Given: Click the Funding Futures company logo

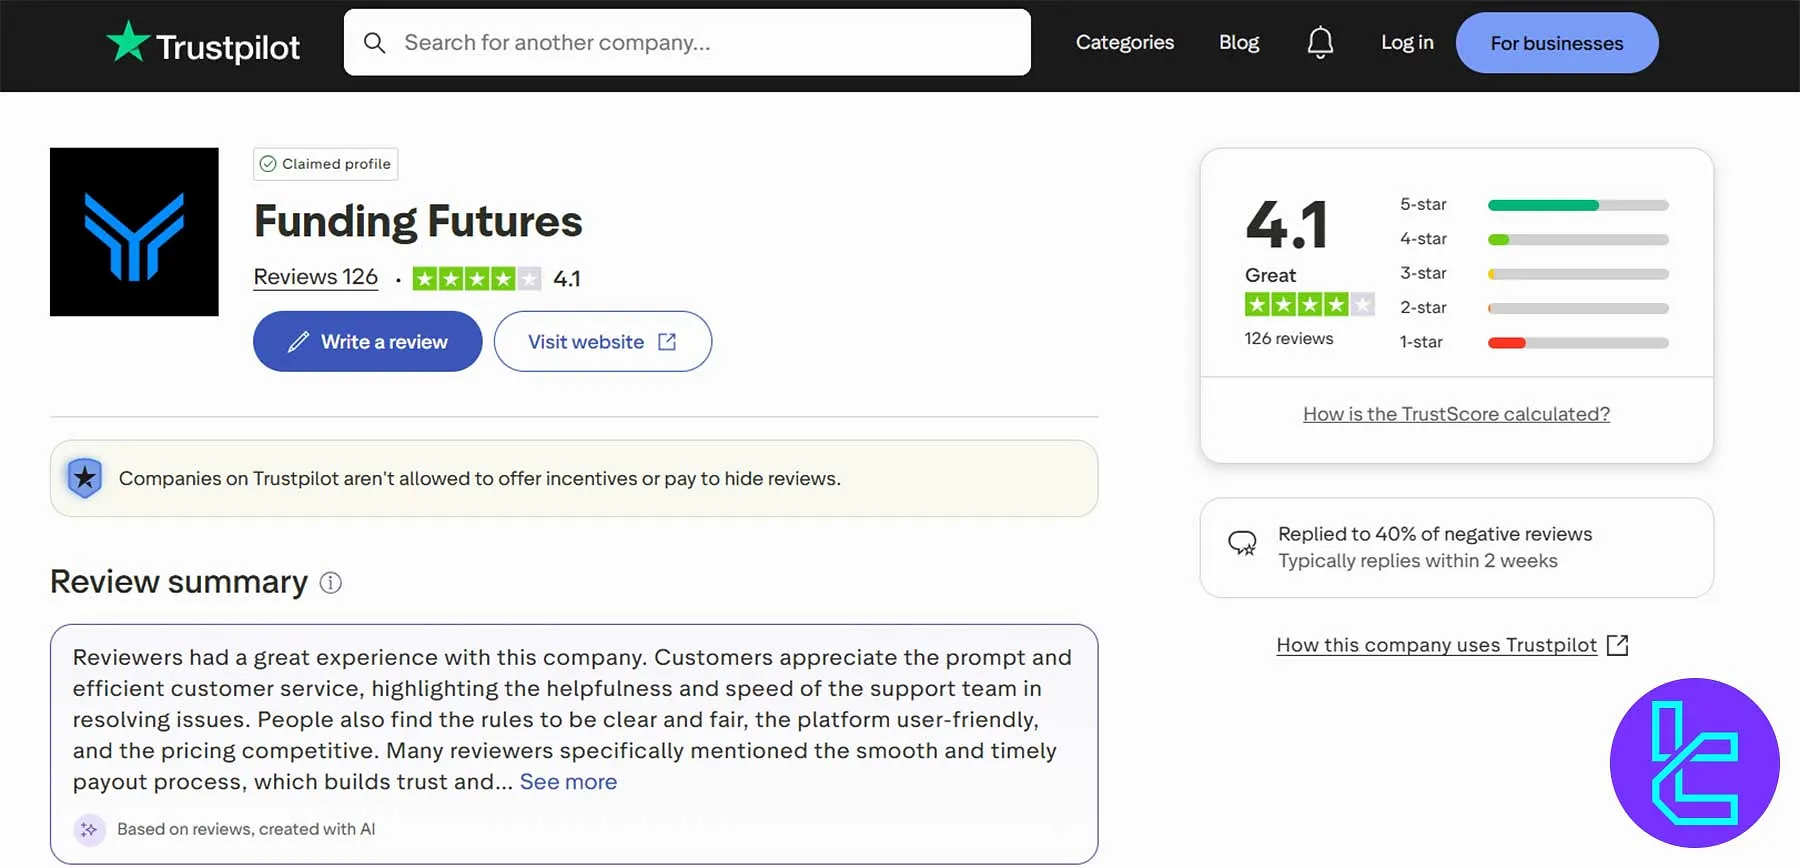Looking at the screenshot, I should [134, 232].
